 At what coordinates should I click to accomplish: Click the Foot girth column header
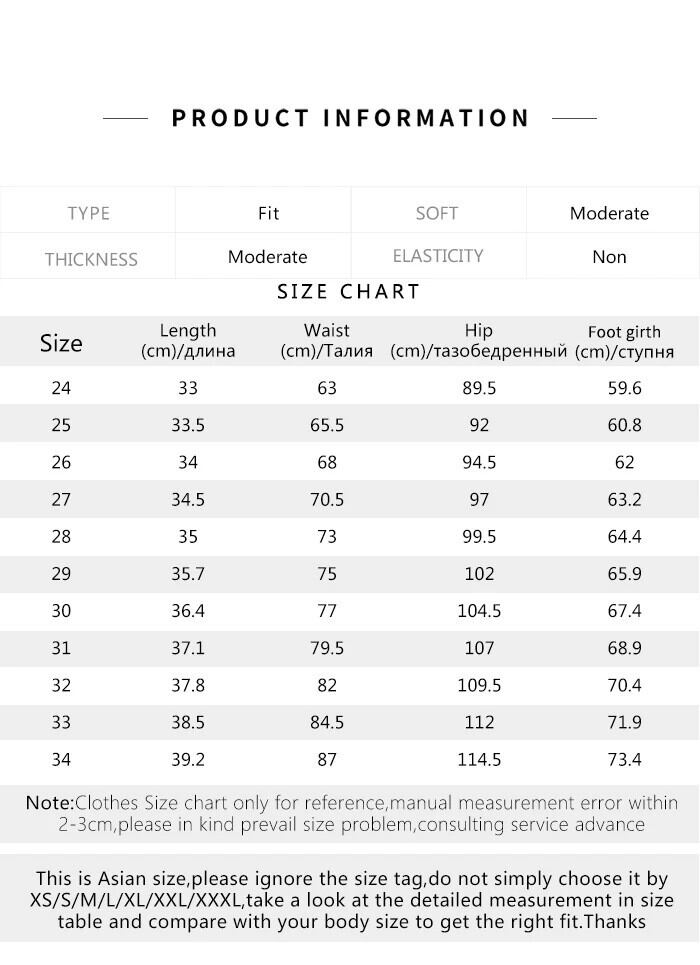(x=624, y=341)
